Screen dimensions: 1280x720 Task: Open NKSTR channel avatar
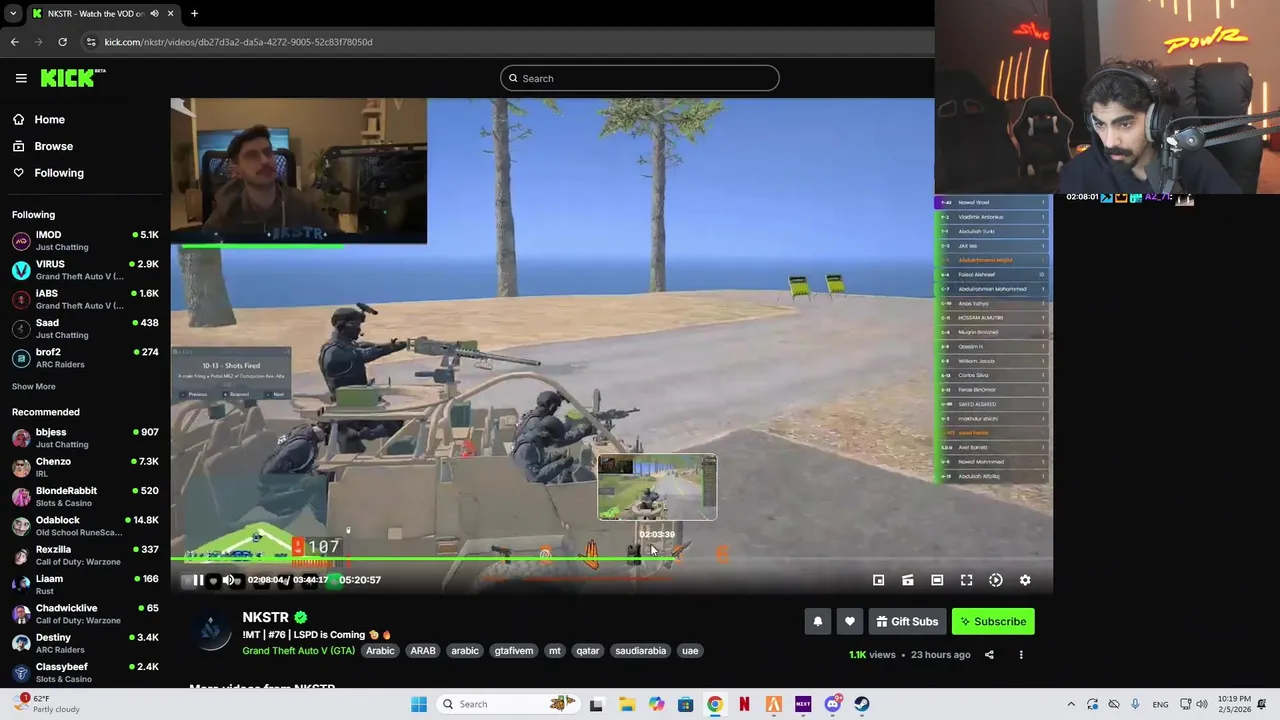(211, 630)
